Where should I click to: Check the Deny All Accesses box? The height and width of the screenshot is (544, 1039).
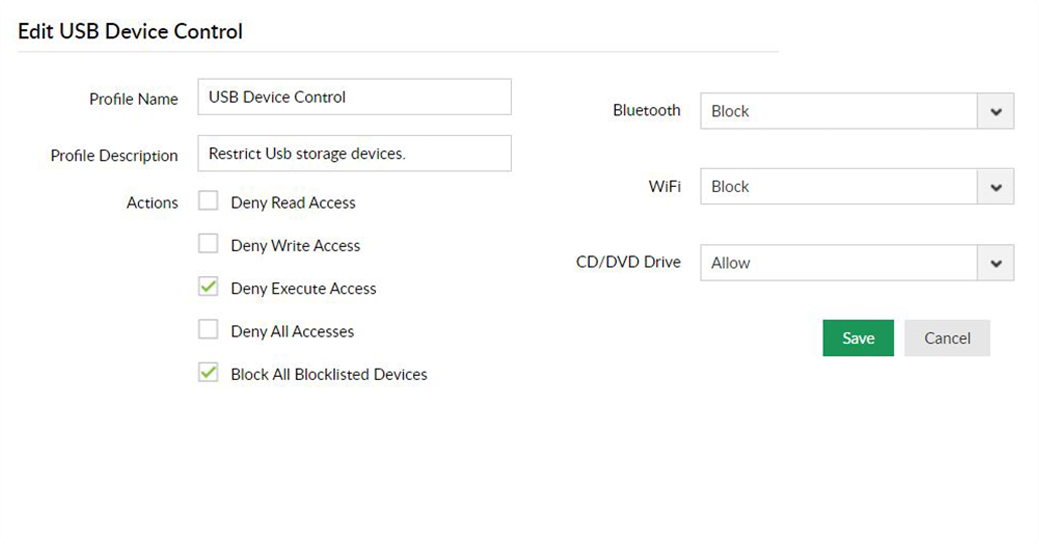(208, 330)
